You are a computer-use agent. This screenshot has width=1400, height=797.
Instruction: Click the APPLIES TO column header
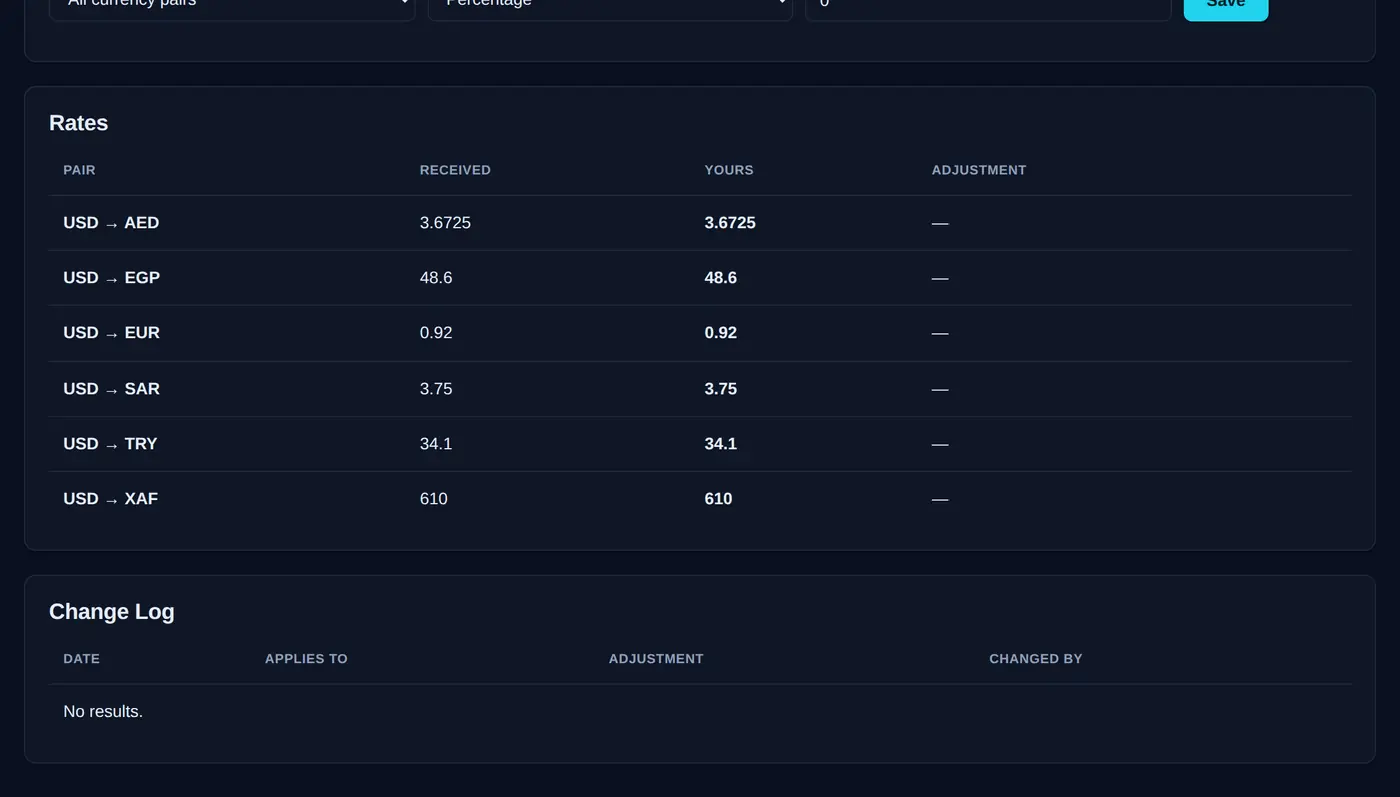click(306, 659)
